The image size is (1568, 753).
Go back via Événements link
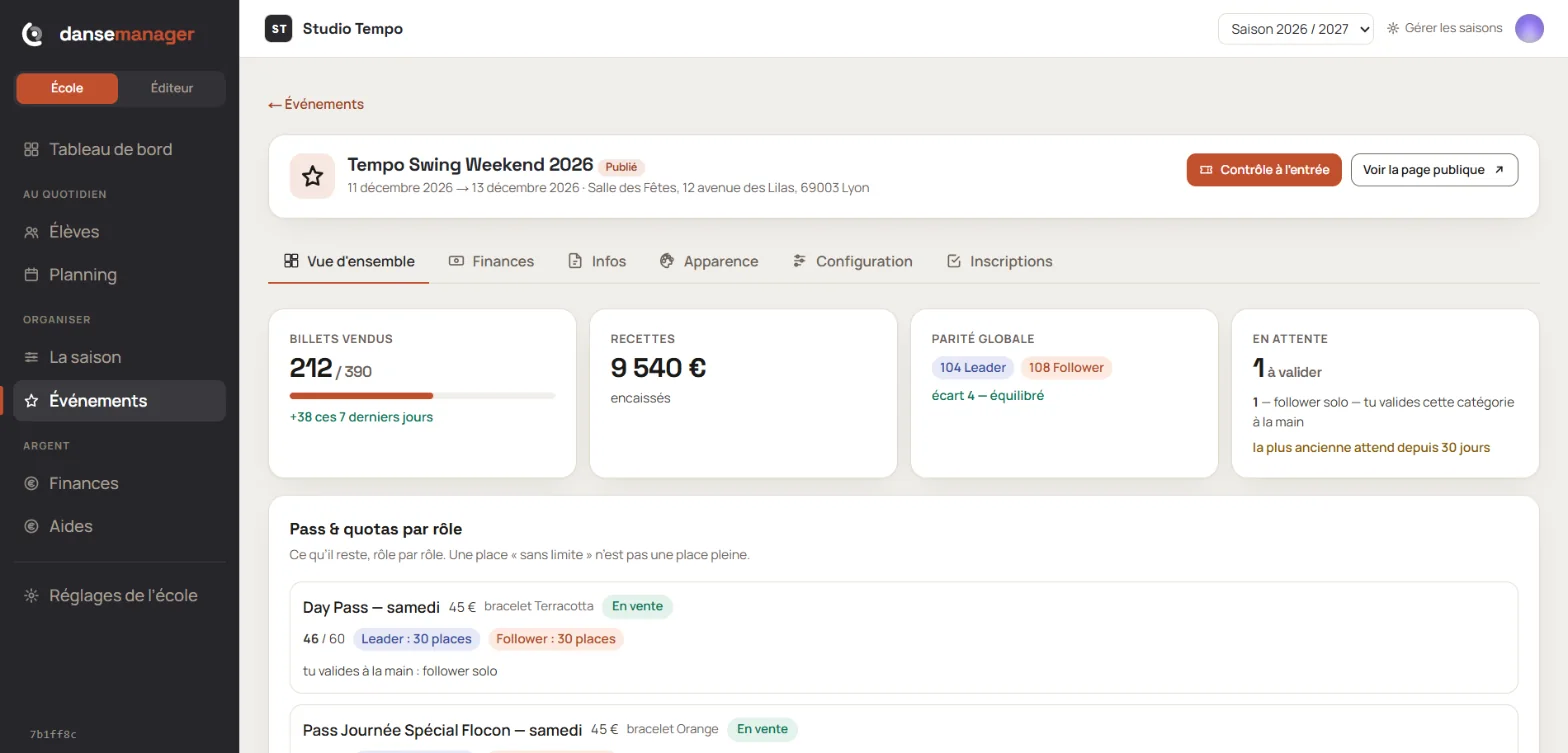point(316,104)
